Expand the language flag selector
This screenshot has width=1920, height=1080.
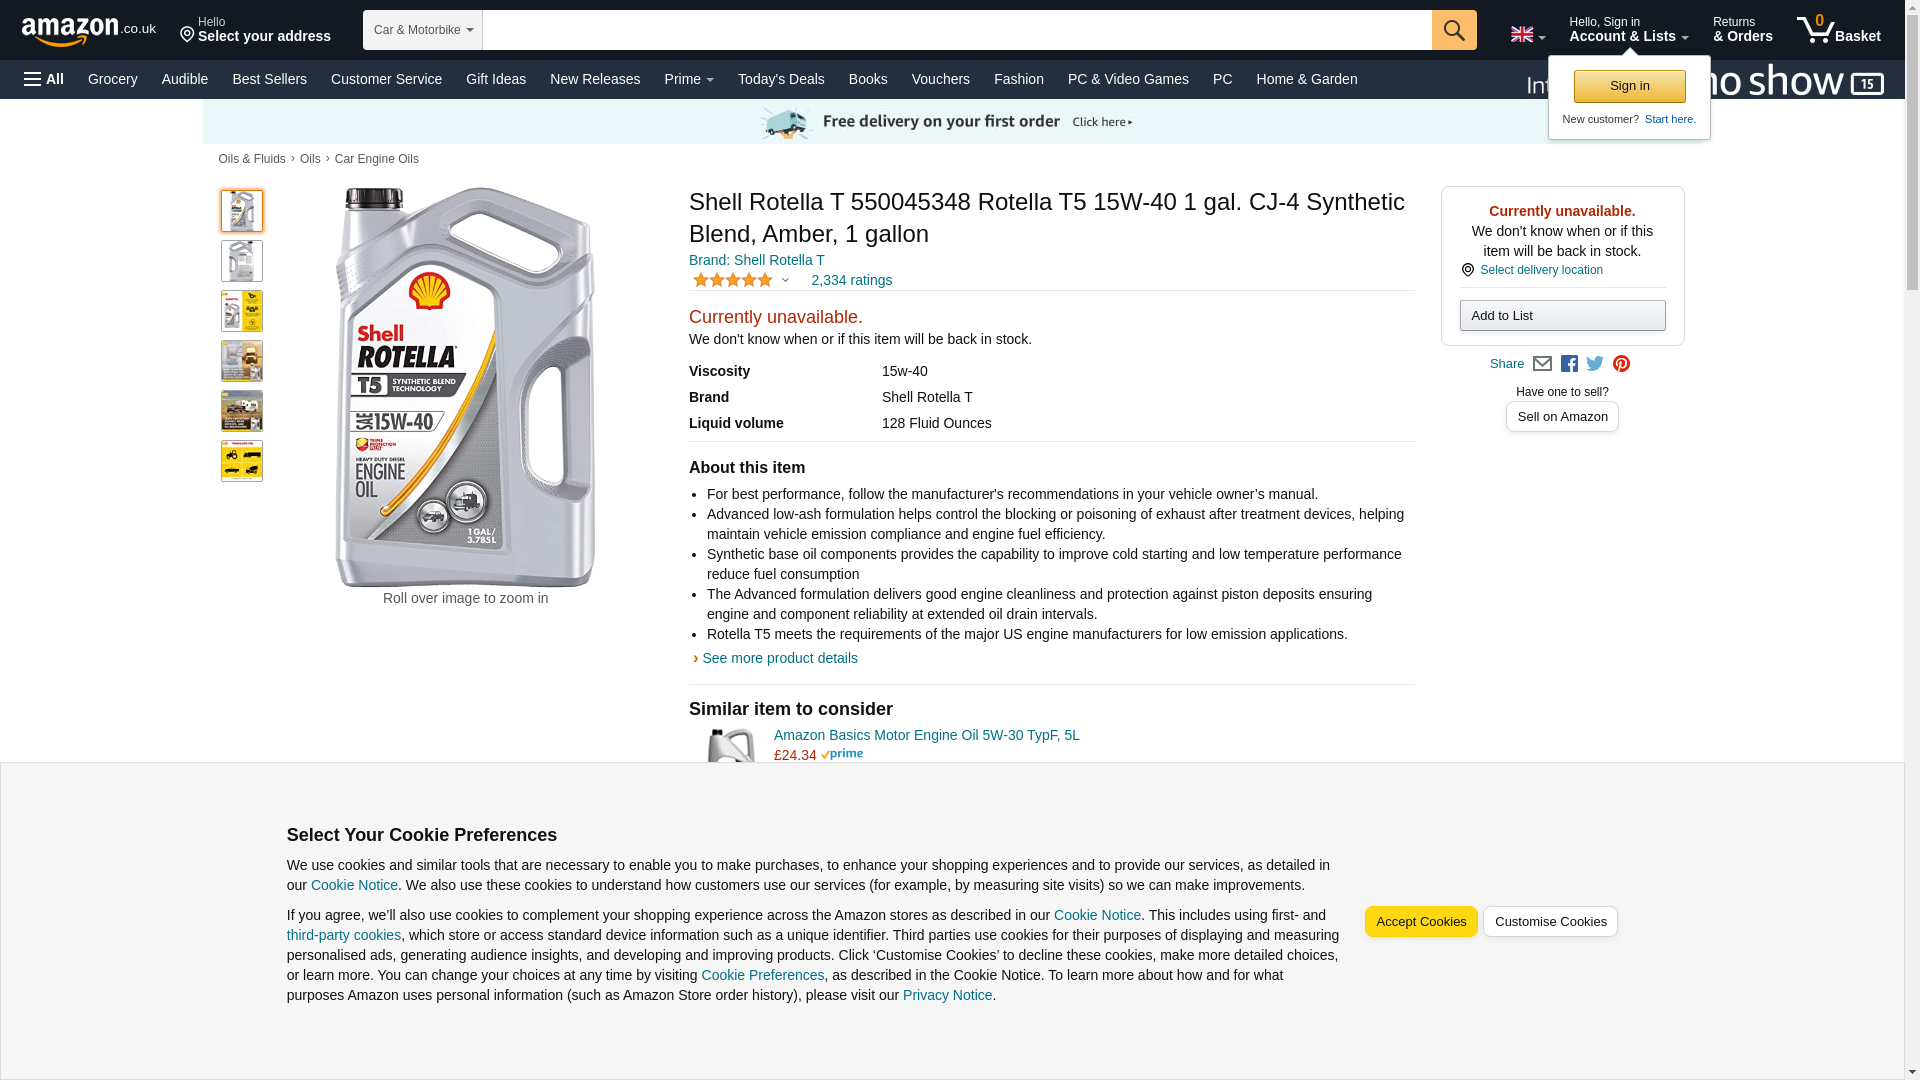[1527, 35]
